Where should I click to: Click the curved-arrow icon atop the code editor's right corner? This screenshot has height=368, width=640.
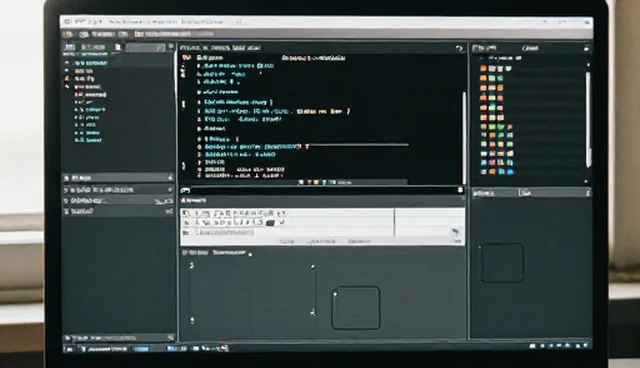coord(460,49)
